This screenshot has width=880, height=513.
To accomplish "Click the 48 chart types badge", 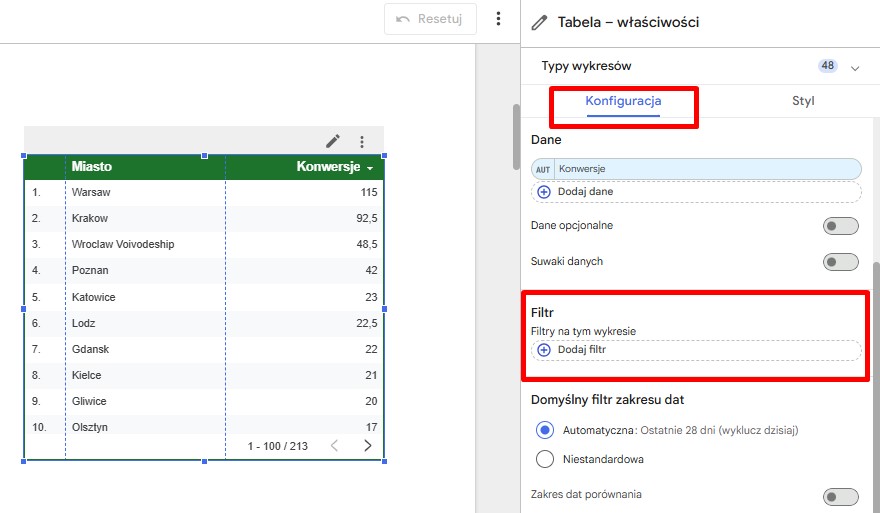I will pyautogui.click(x=827, y=66).
